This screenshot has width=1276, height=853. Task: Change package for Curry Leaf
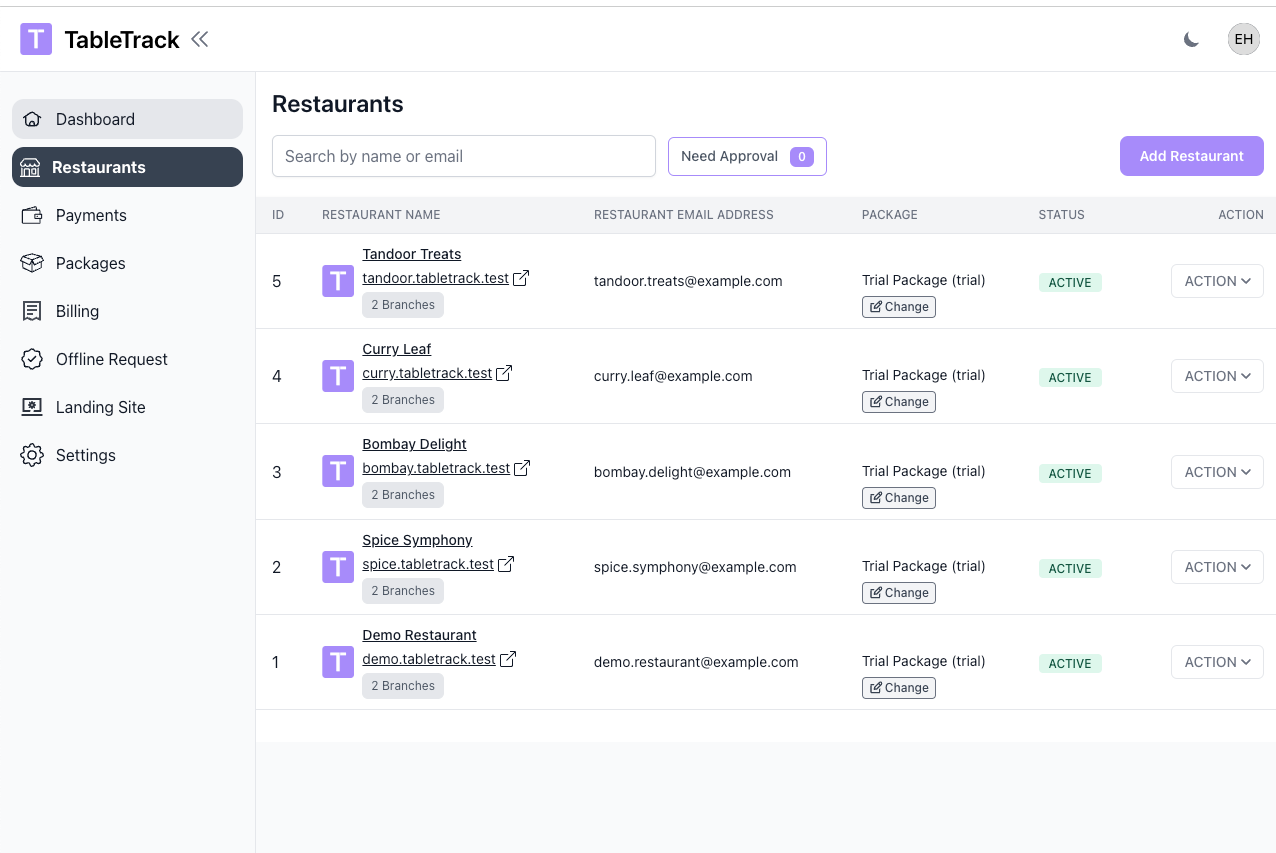[x=899, y=402]
